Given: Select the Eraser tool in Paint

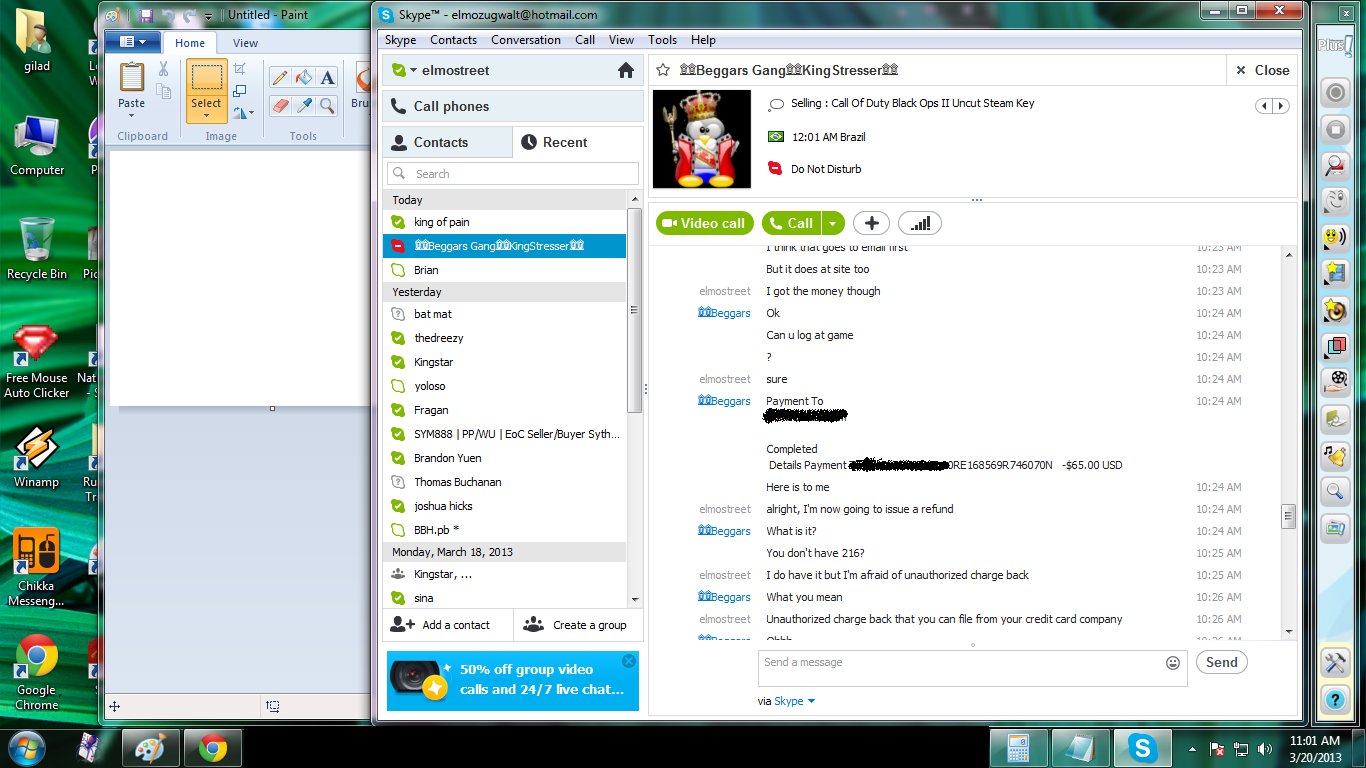Looking at the screenshot, I should (280, 105).
